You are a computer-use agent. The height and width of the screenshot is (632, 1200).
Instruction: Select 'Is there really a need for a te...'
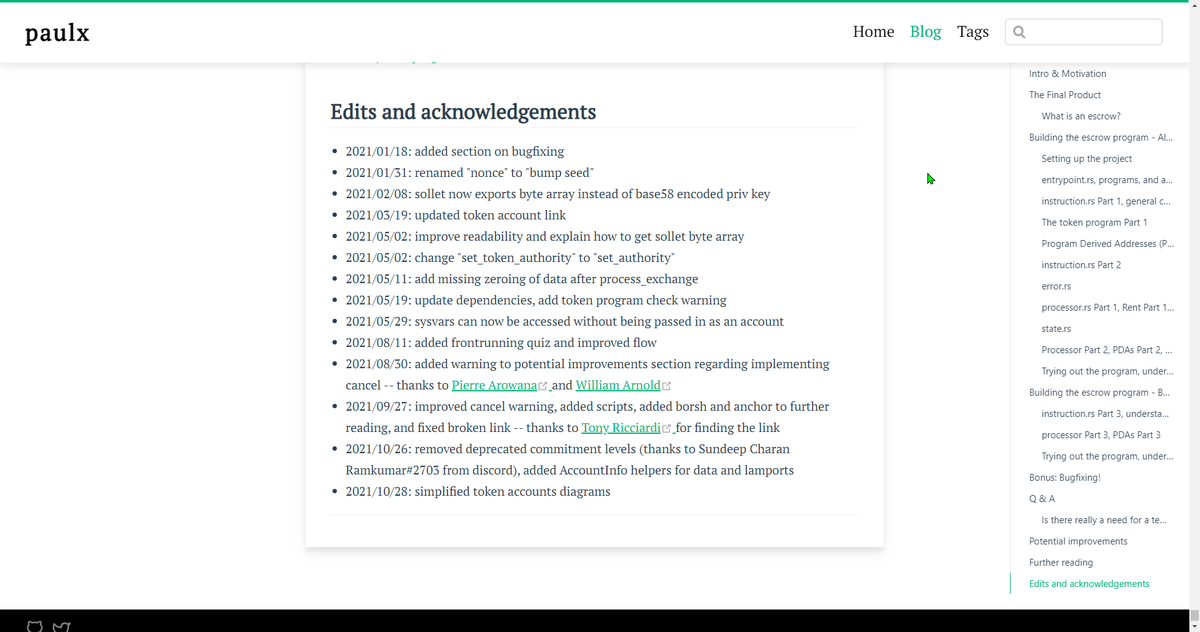[1104, 520]
